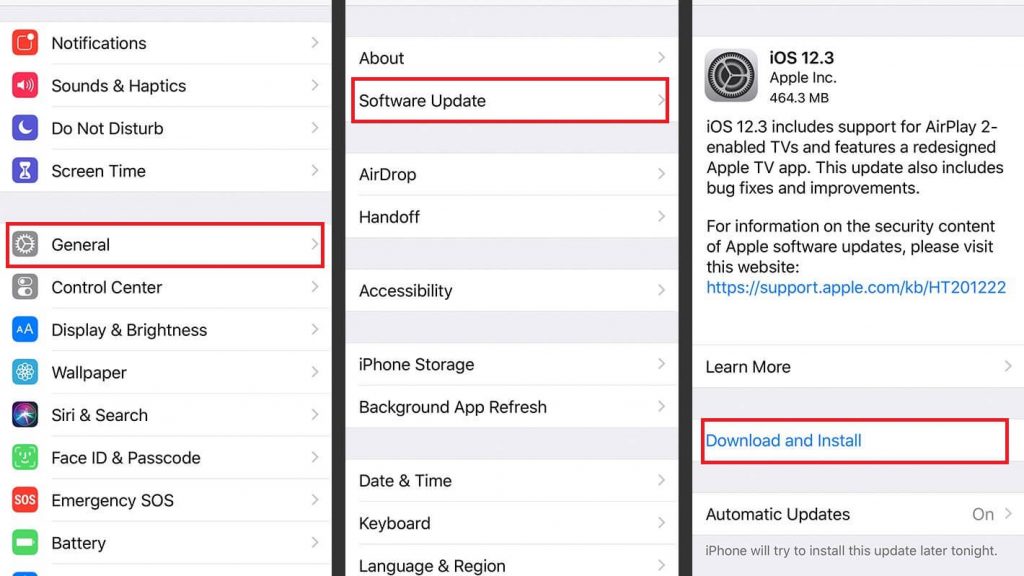This screenshot has width=1024, height=576.
Task: Tap the Wallpaper flower icon
Action: tap(25, 372)
